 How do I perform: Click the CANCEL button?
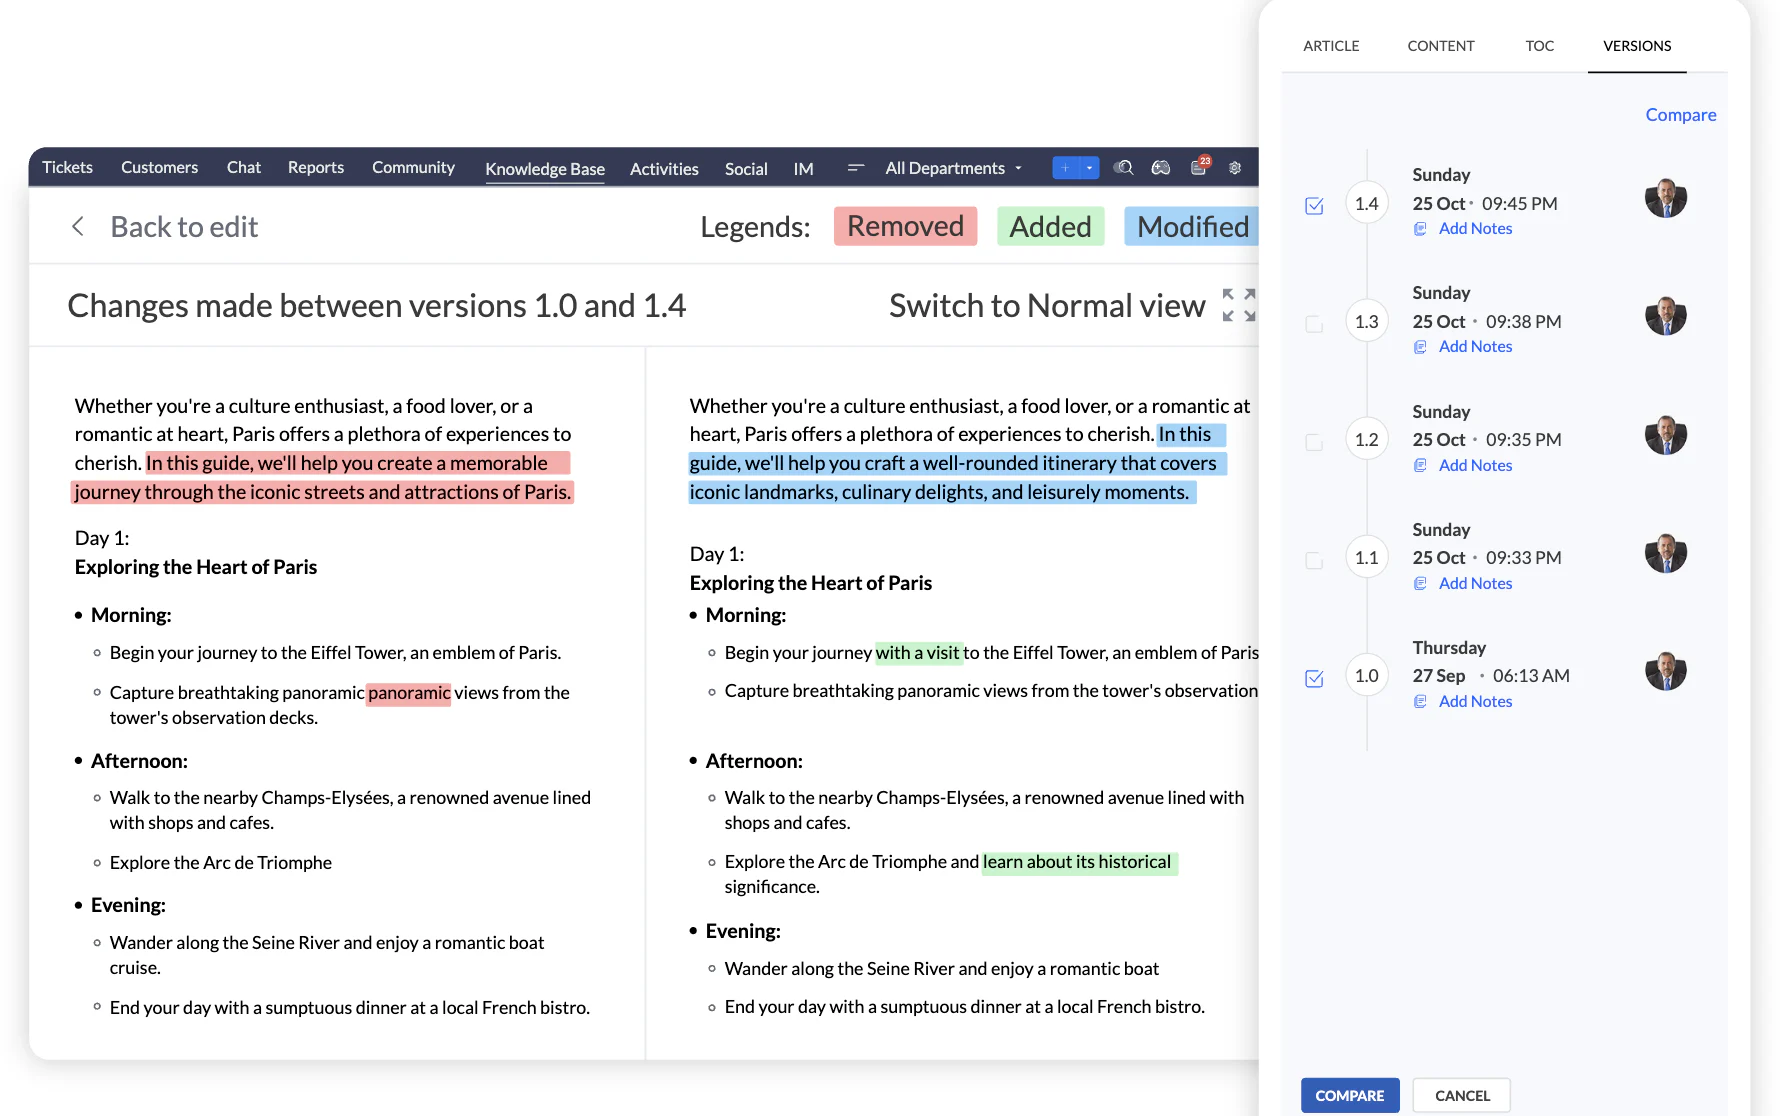point(1462,1096)
